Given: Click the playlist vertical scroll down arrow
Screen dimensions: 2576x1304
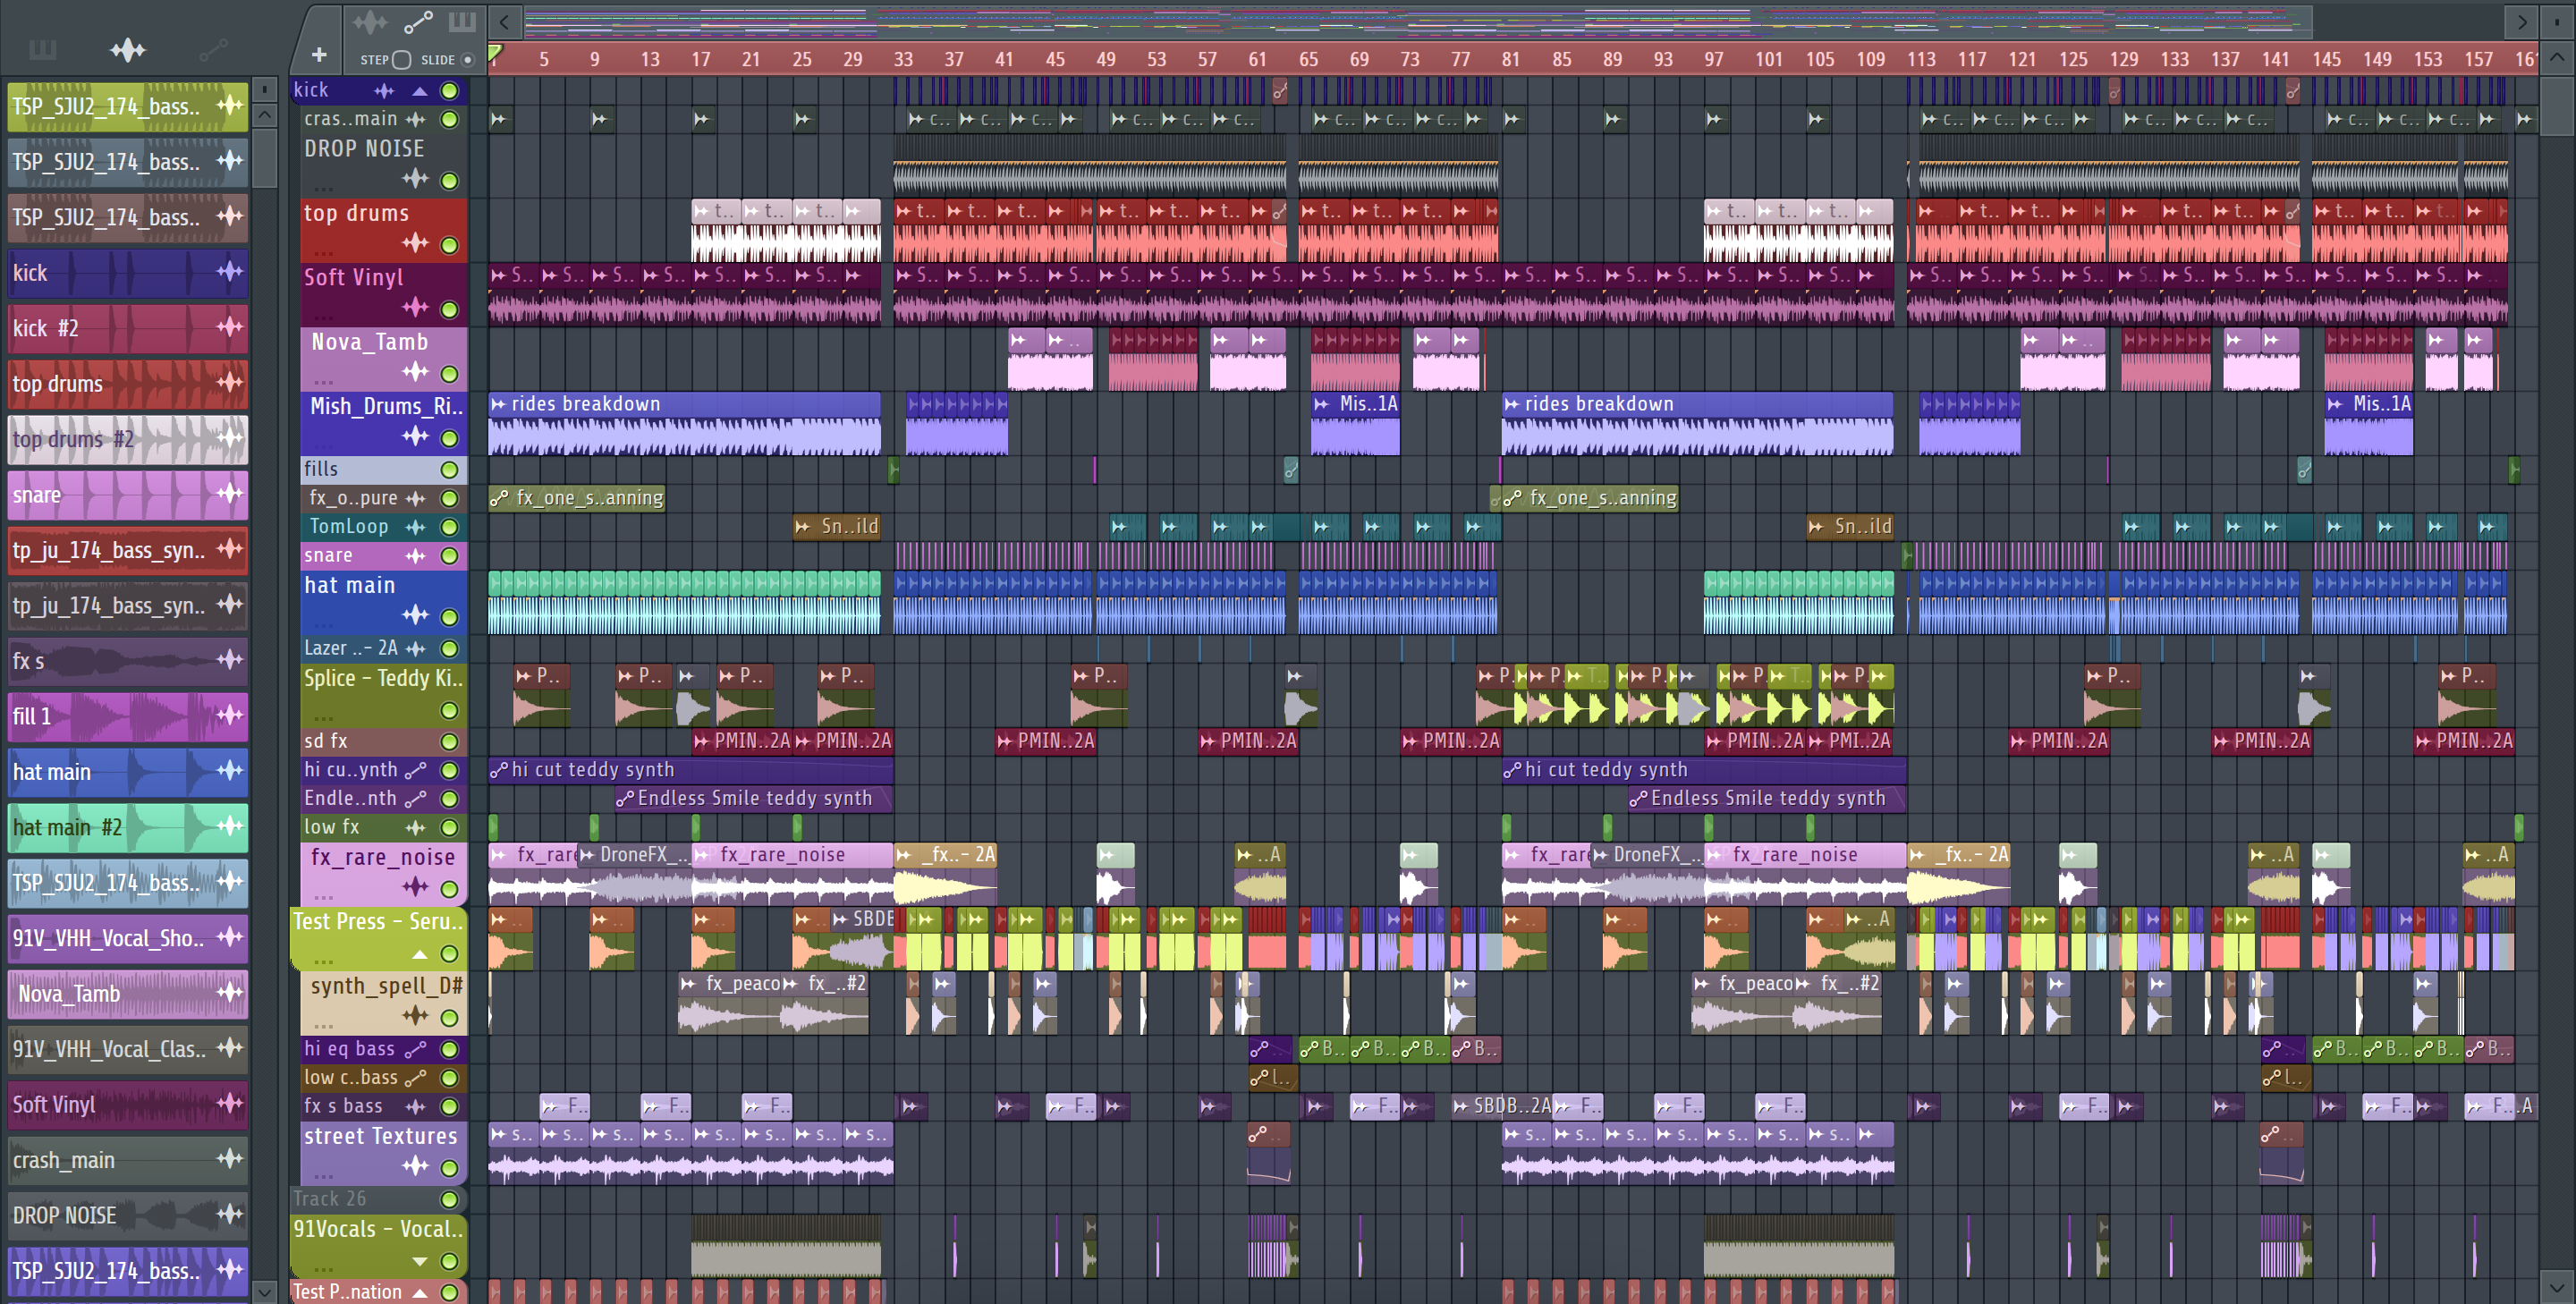Looking at the screenshot, I should pos(2557,1287).
